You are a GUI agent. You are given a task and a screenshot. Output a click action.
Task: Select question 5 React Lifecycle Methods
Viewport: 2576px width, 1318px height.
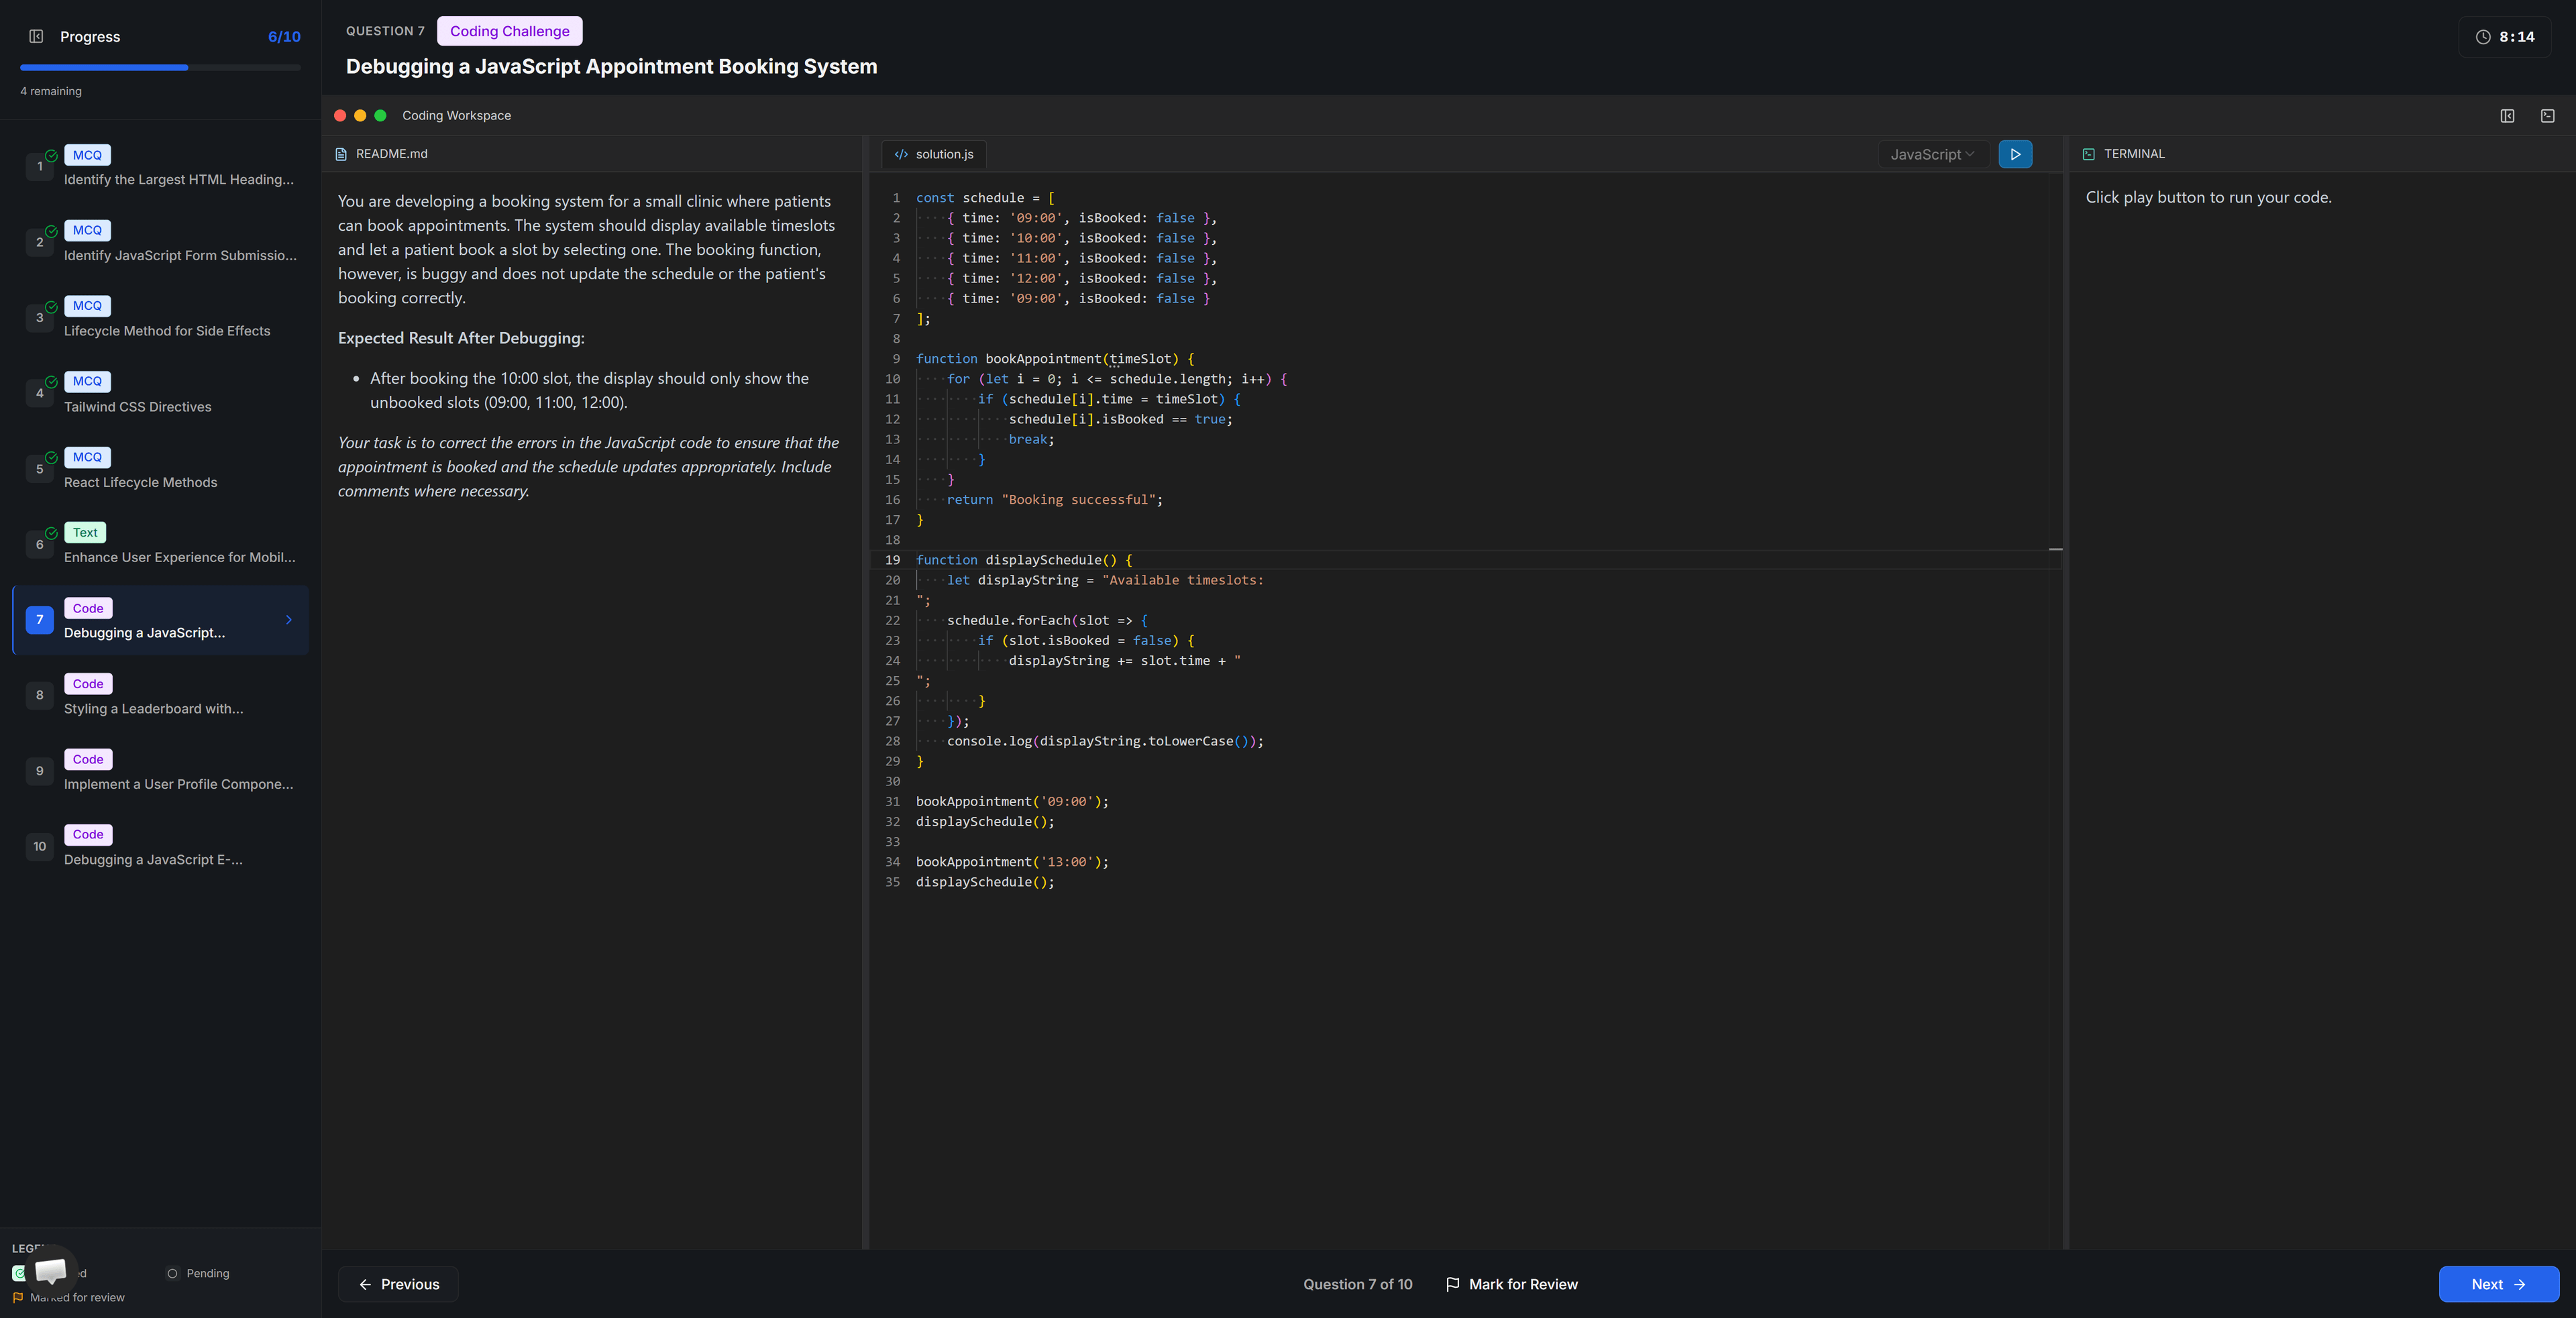[x=161, y=468]
